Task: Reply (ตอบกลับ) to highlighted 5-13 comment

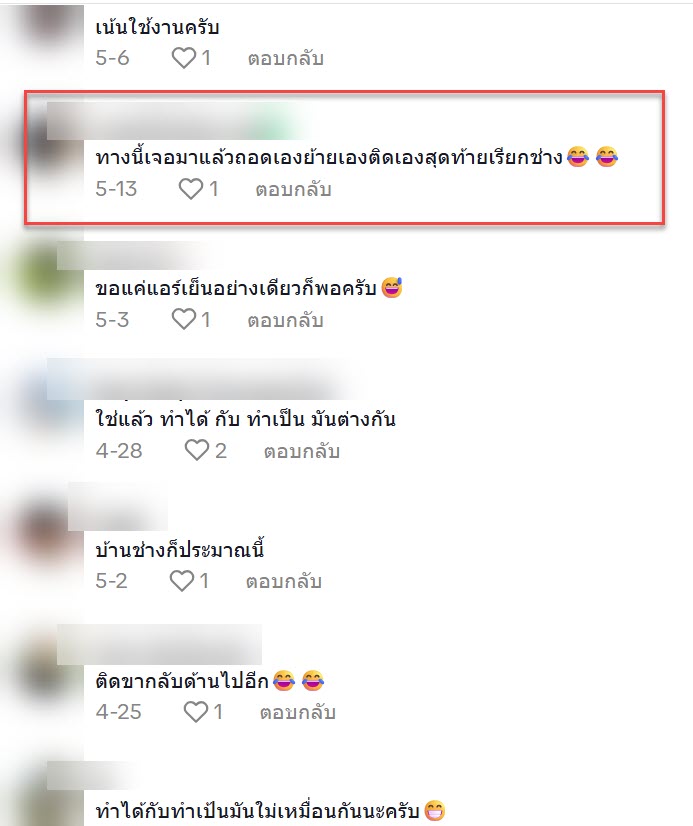Action: [x=293, y=189]
